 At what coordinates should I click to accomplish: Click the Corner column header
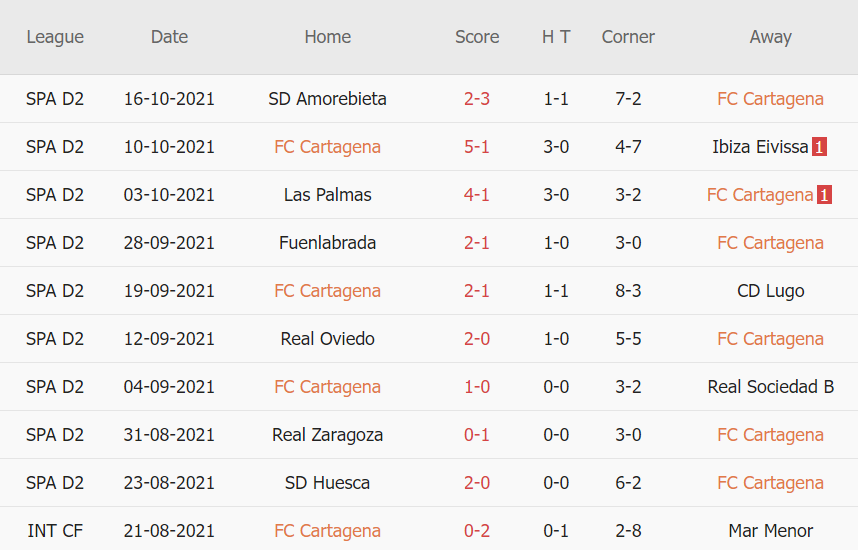[628, 37]
